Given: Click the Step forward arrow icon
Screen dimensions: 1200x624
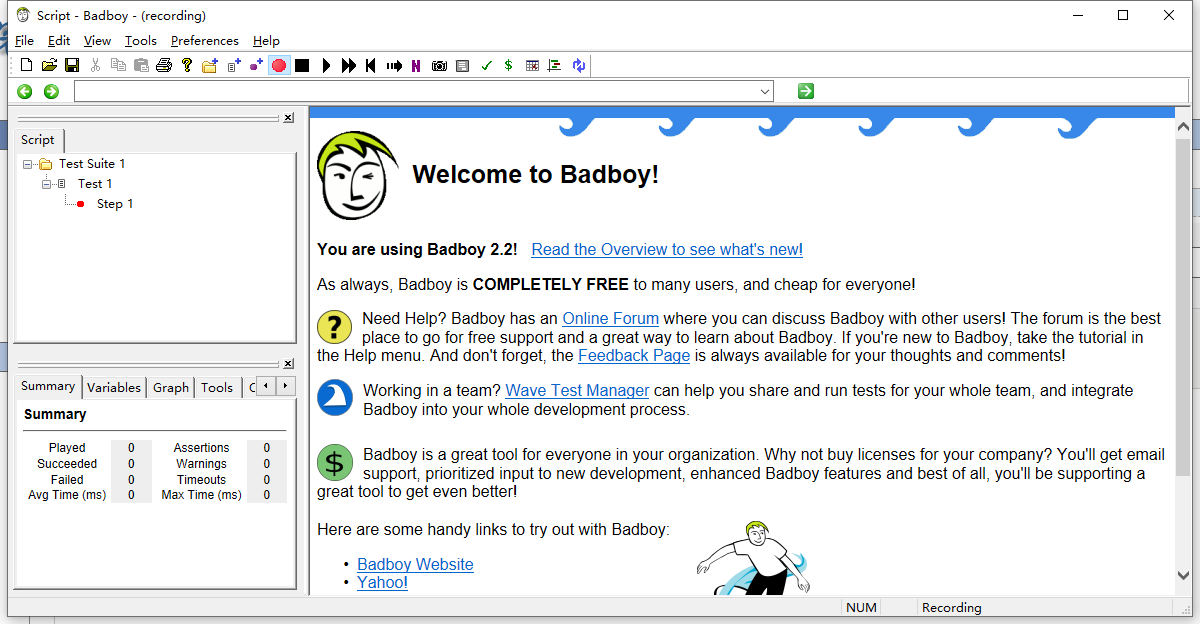Looking at the screenshot, I should 394,65.
